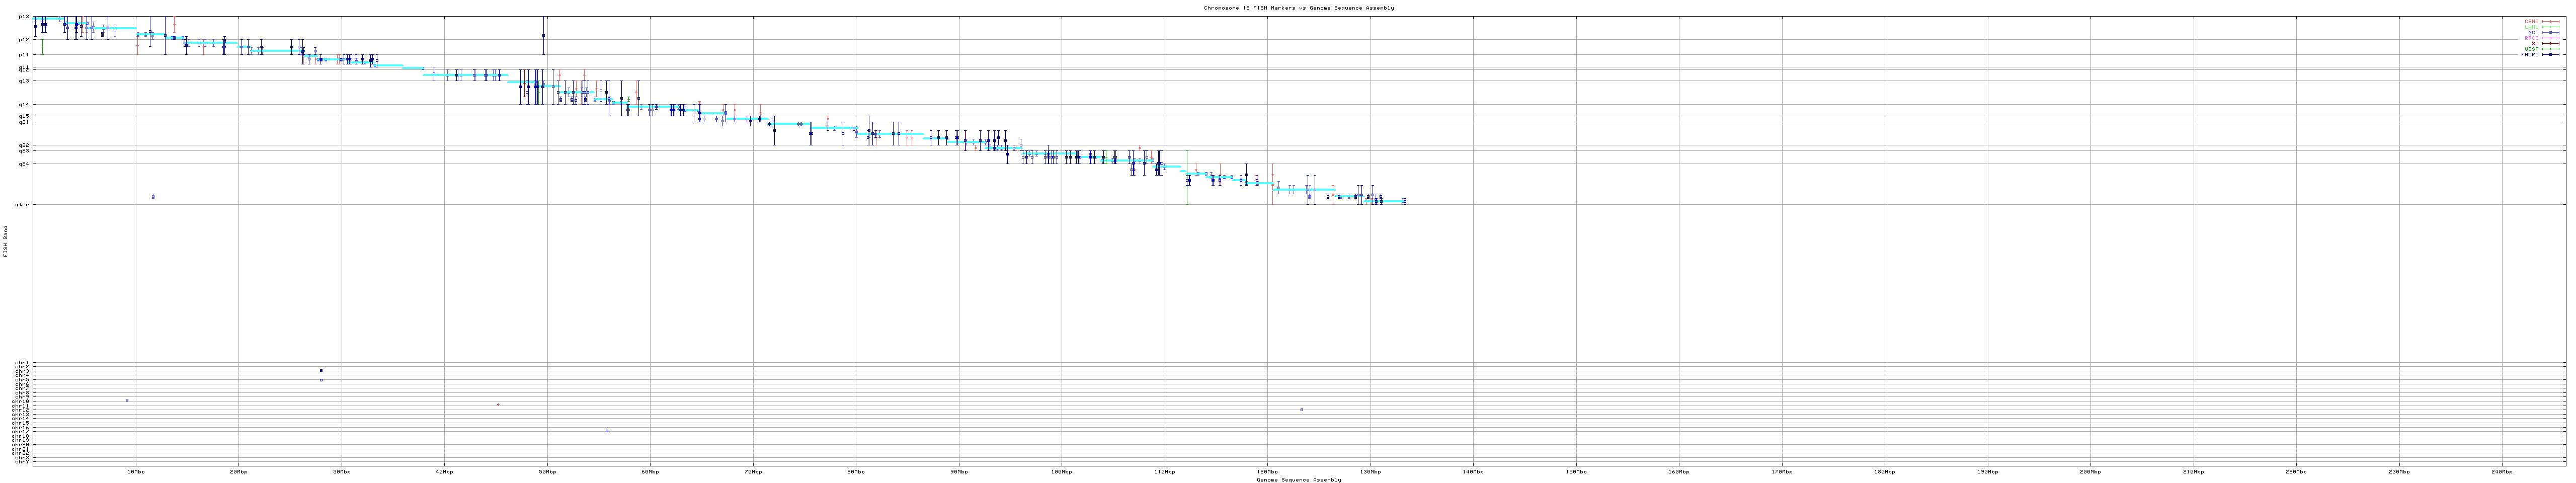Click the FHCRC legend square marker
The width and height of the screenshot is (2576, 483).
coord(2551,55)
